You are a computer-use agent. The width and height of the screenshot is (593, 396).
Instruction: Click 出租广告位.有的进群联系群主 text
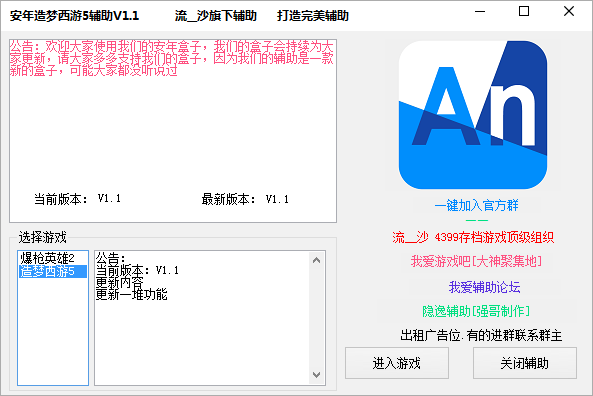pos(481,335)
